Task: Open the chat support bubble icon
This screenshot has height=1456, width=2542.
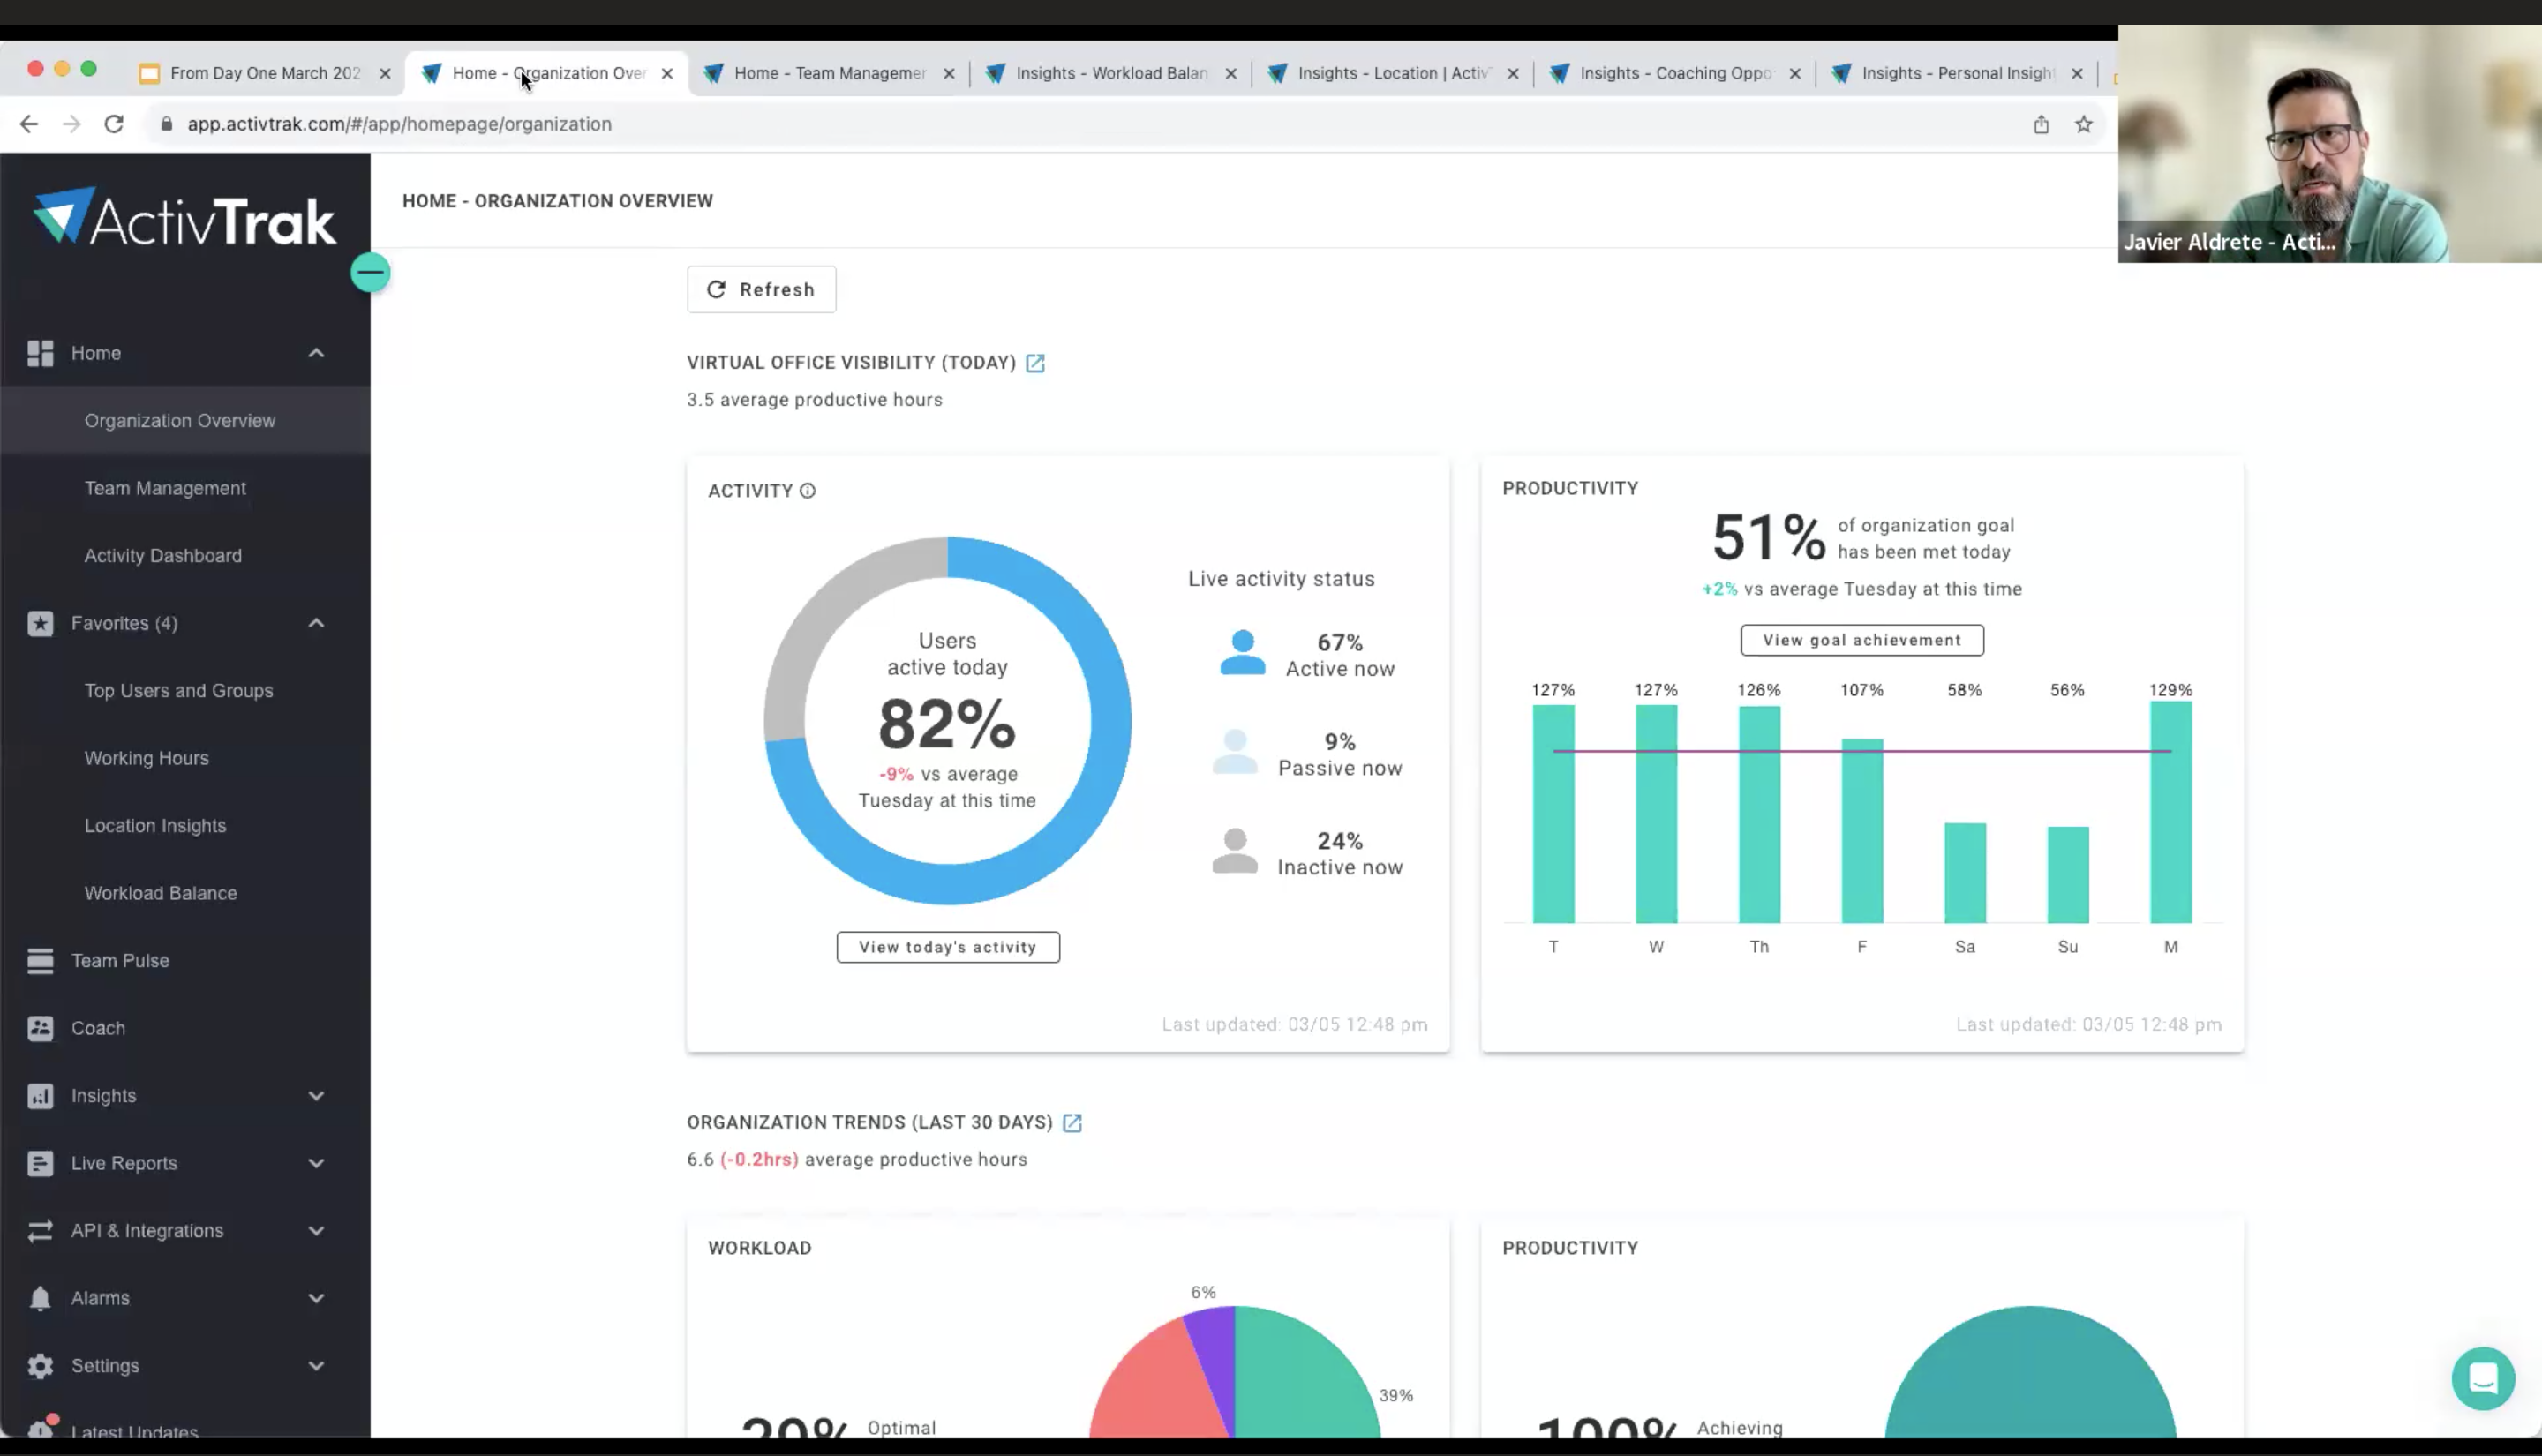Action: (2482, 1379)
